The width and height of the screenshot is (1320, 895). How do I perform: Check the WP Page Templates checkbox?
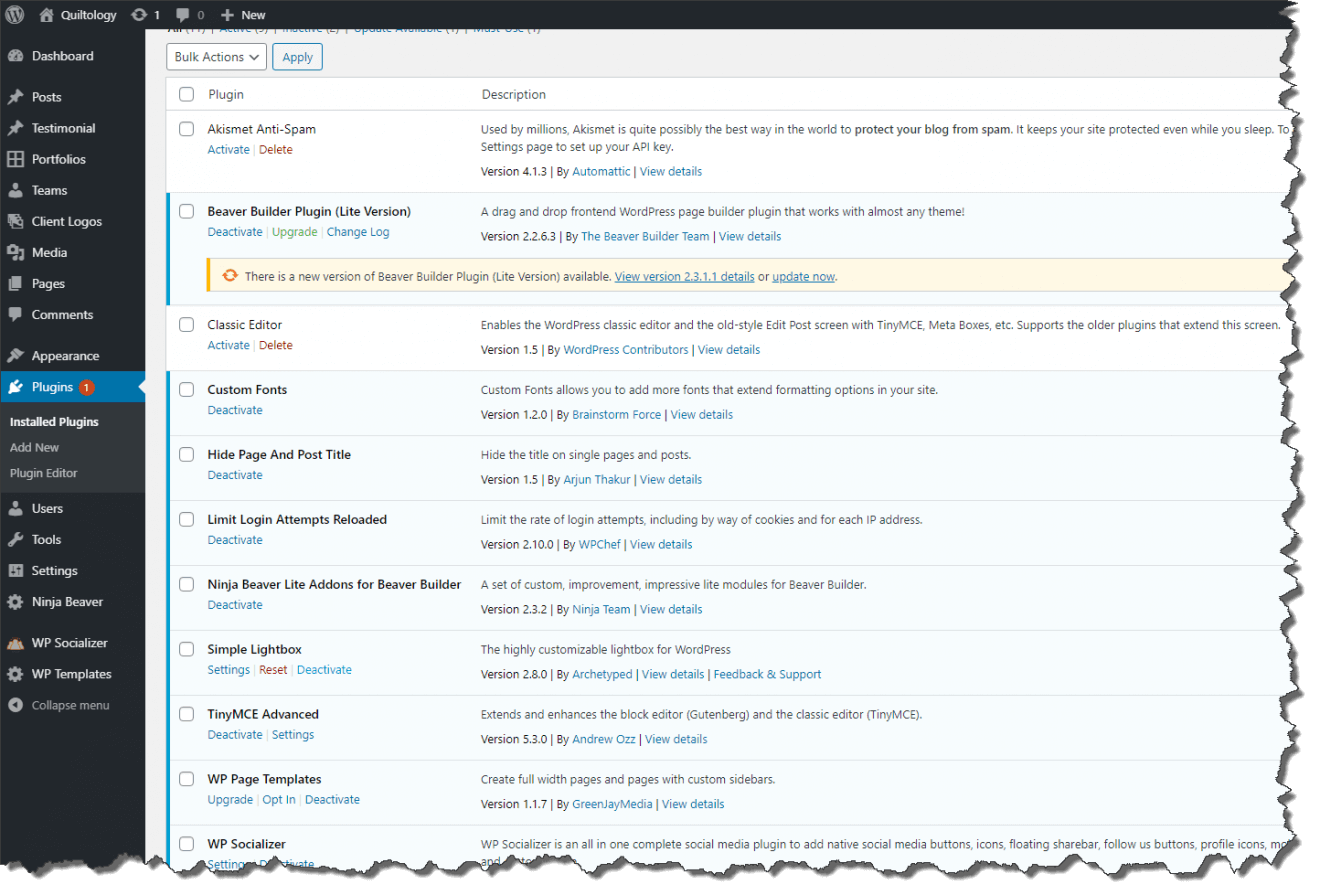pyautogui.click(x=186, y=779)
